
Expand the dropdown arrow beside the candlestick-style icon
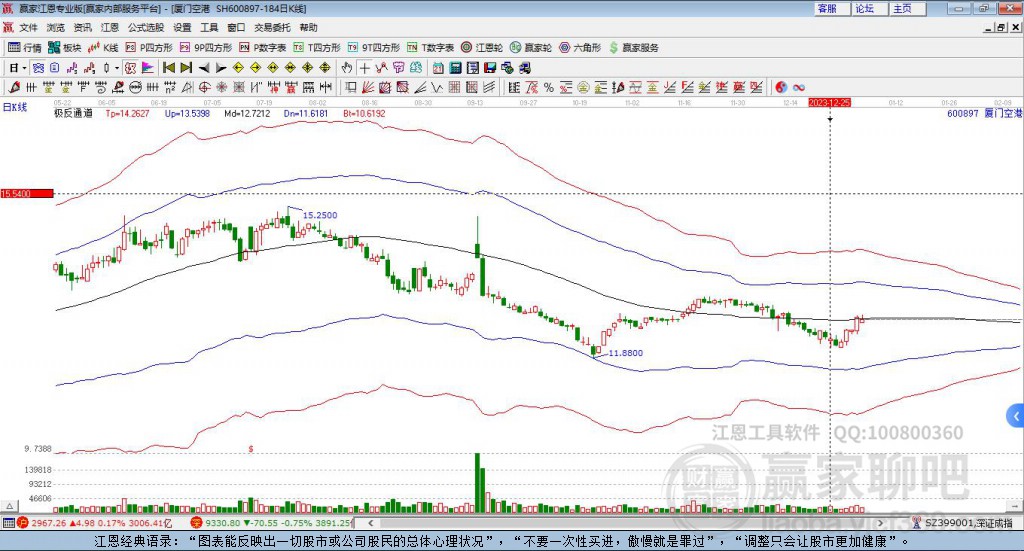click(117, 68)
